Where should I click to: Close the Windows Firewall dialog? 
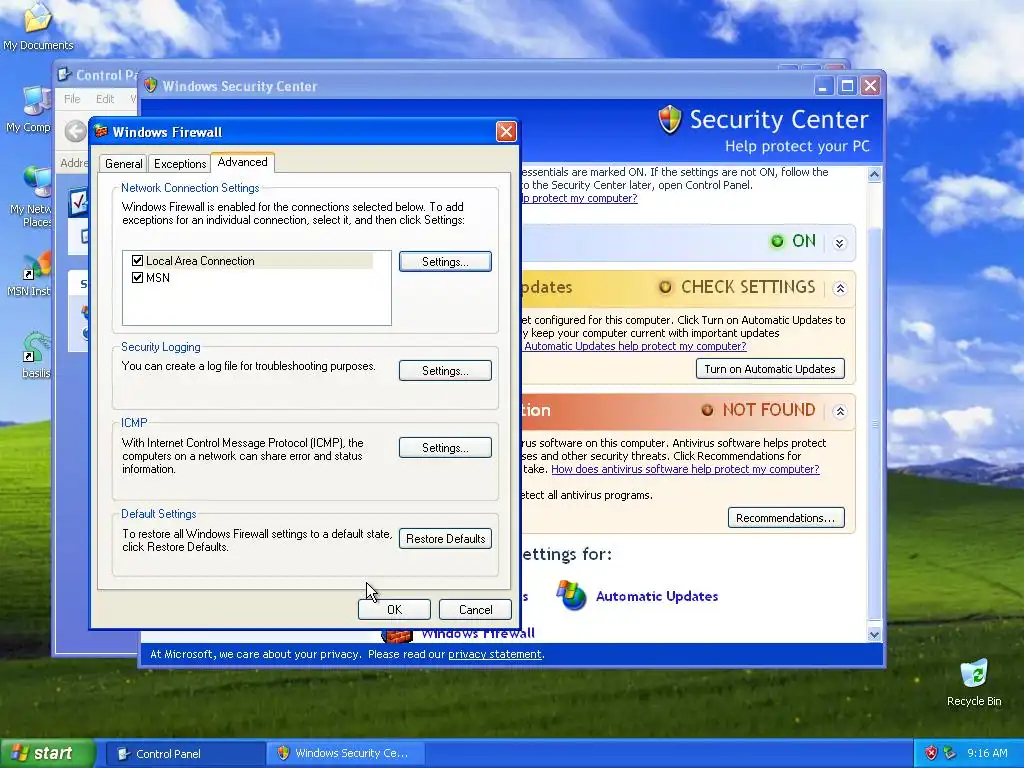click(x=506, y=131)
